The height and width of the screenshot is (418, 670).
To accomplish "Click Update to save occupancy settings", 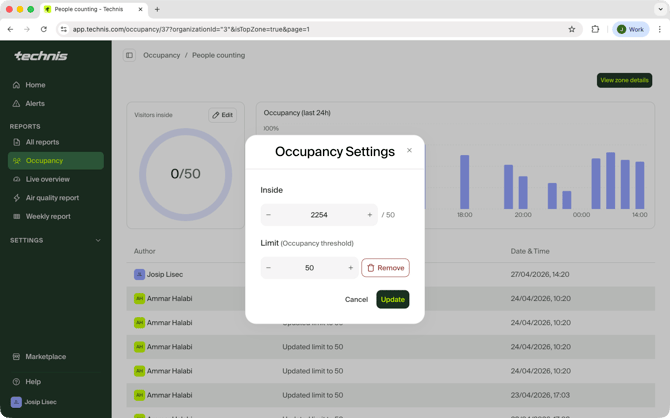I will tap(393, 299).
